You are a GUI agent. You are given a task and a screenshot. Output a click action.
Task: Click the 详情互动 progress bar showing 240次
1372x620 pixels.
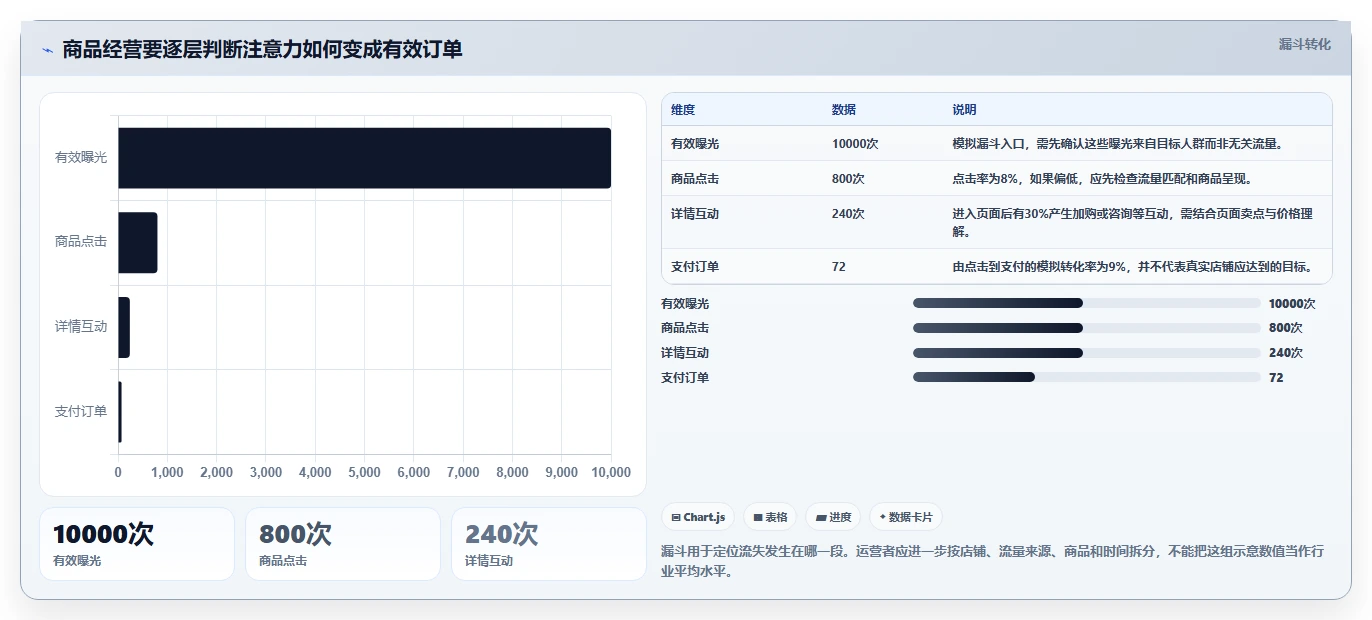click(x=1086, y=353)
